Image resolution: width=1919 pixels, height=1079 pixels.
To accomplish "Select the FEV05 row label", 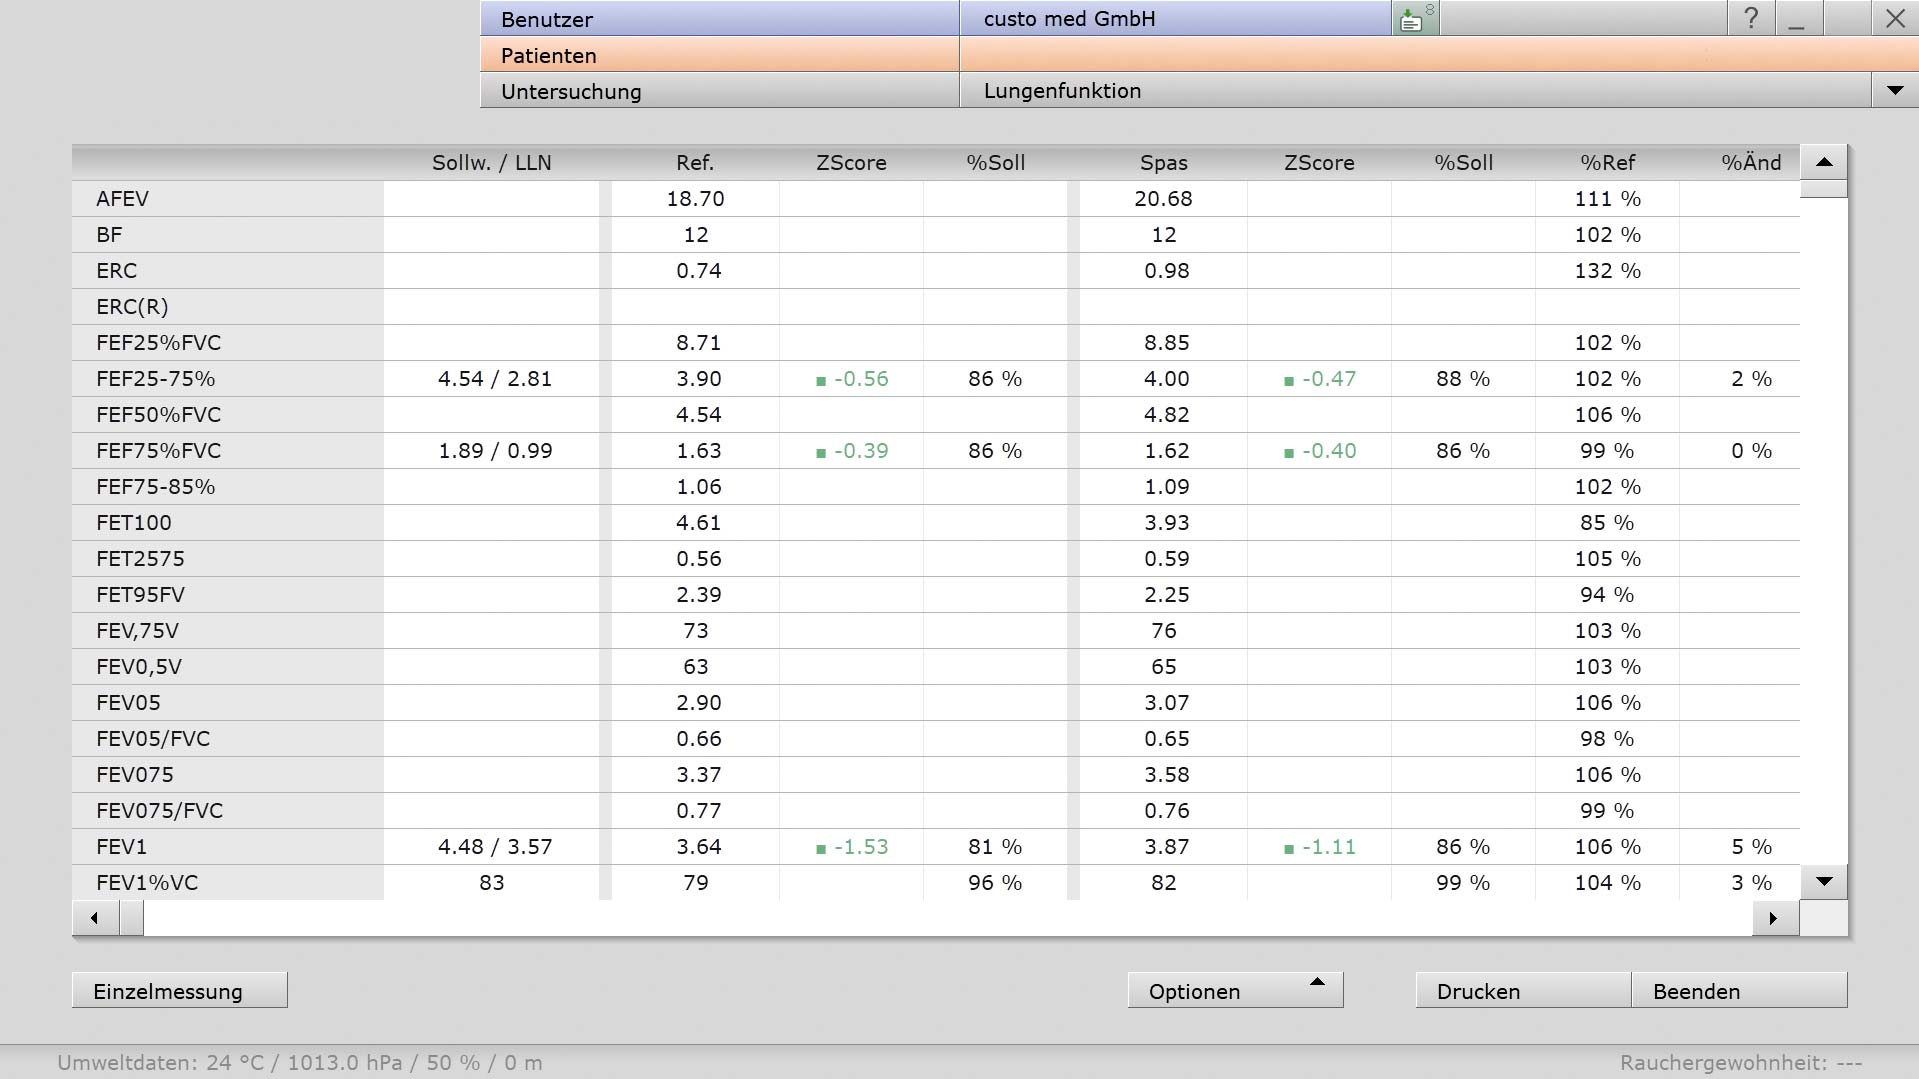I will [128, 702].
